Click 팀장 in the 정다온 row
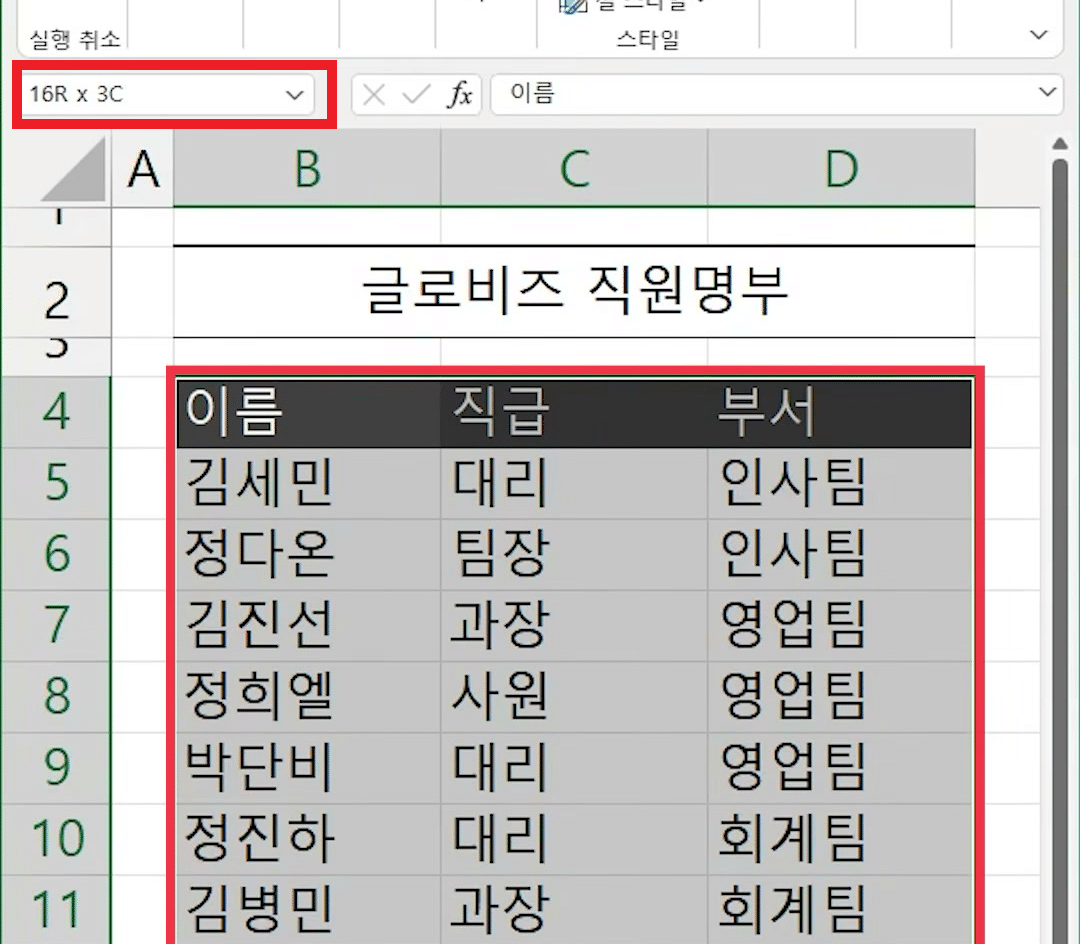1080x944 pixels. coord(574,554)
